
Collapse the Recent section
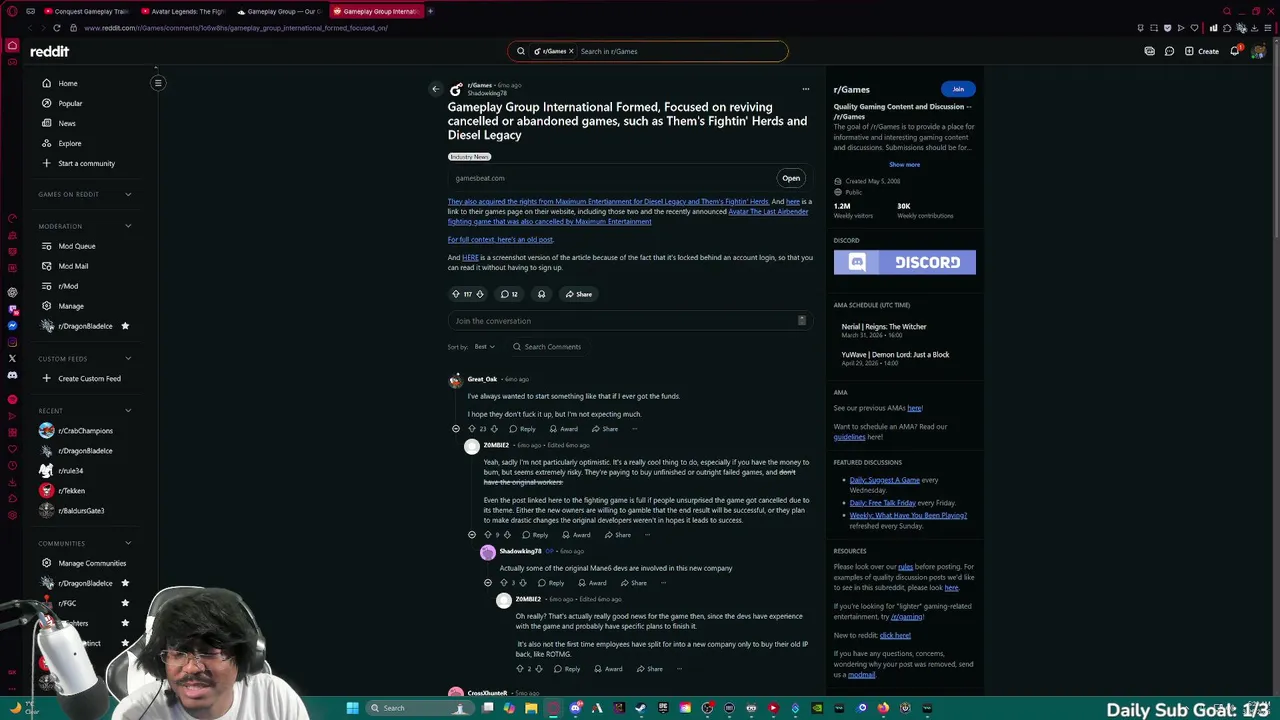click(x=128, y=410)
